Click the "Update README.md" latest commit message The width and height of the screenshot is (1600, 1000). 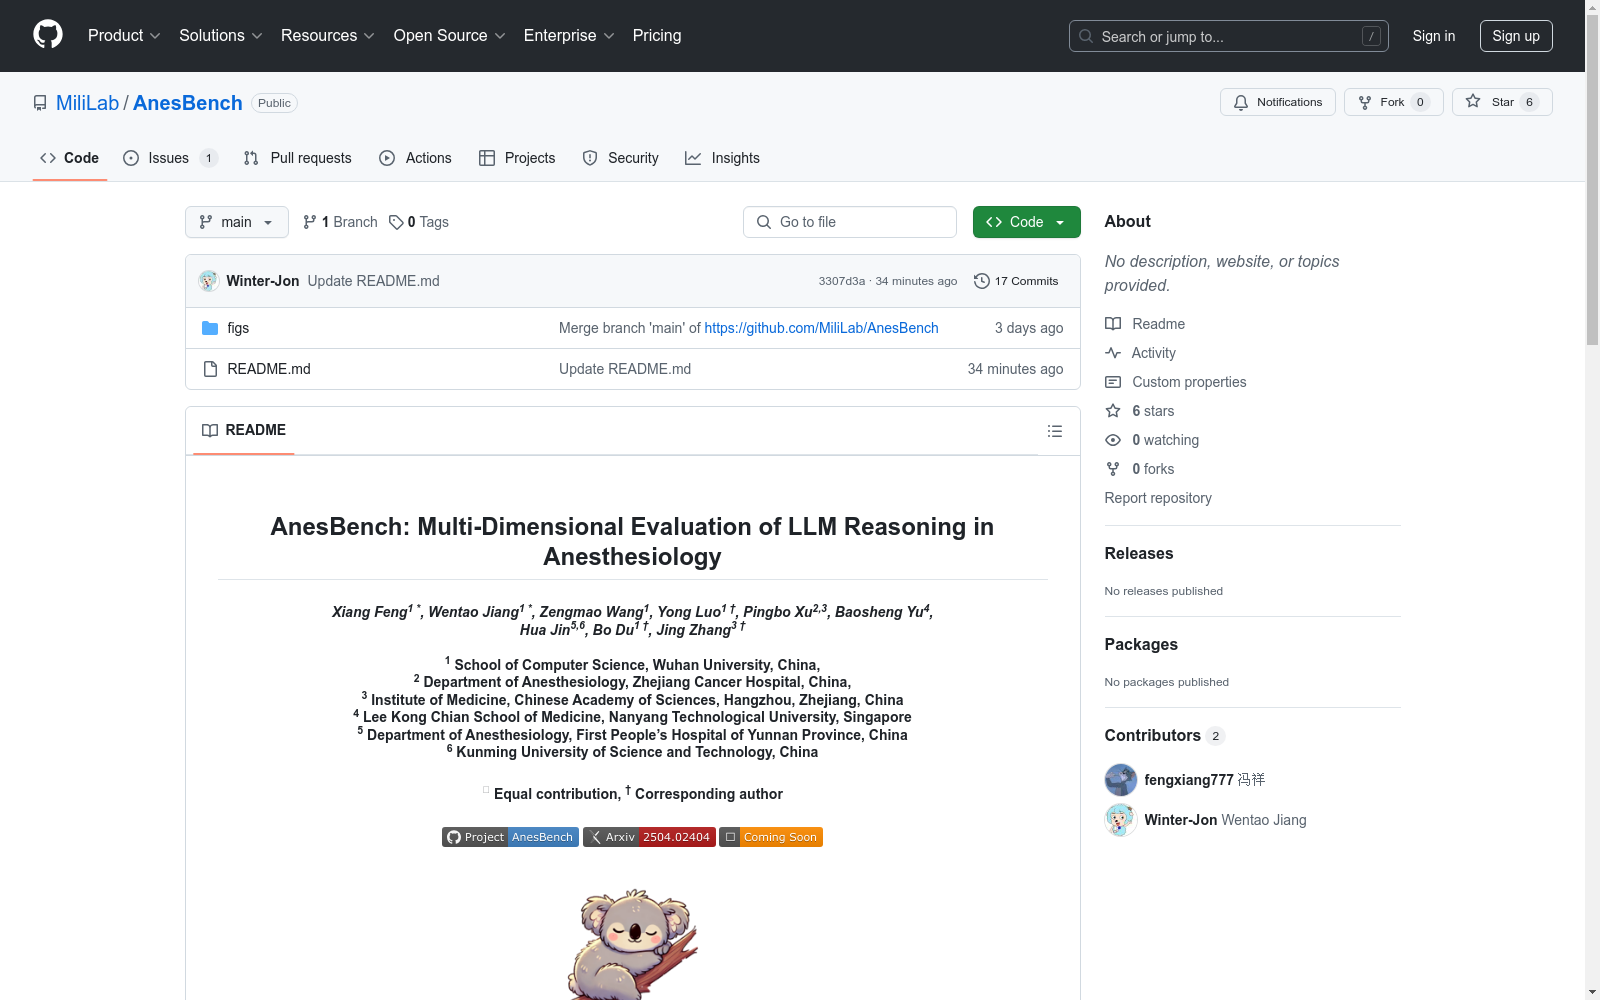click(374, 281)
